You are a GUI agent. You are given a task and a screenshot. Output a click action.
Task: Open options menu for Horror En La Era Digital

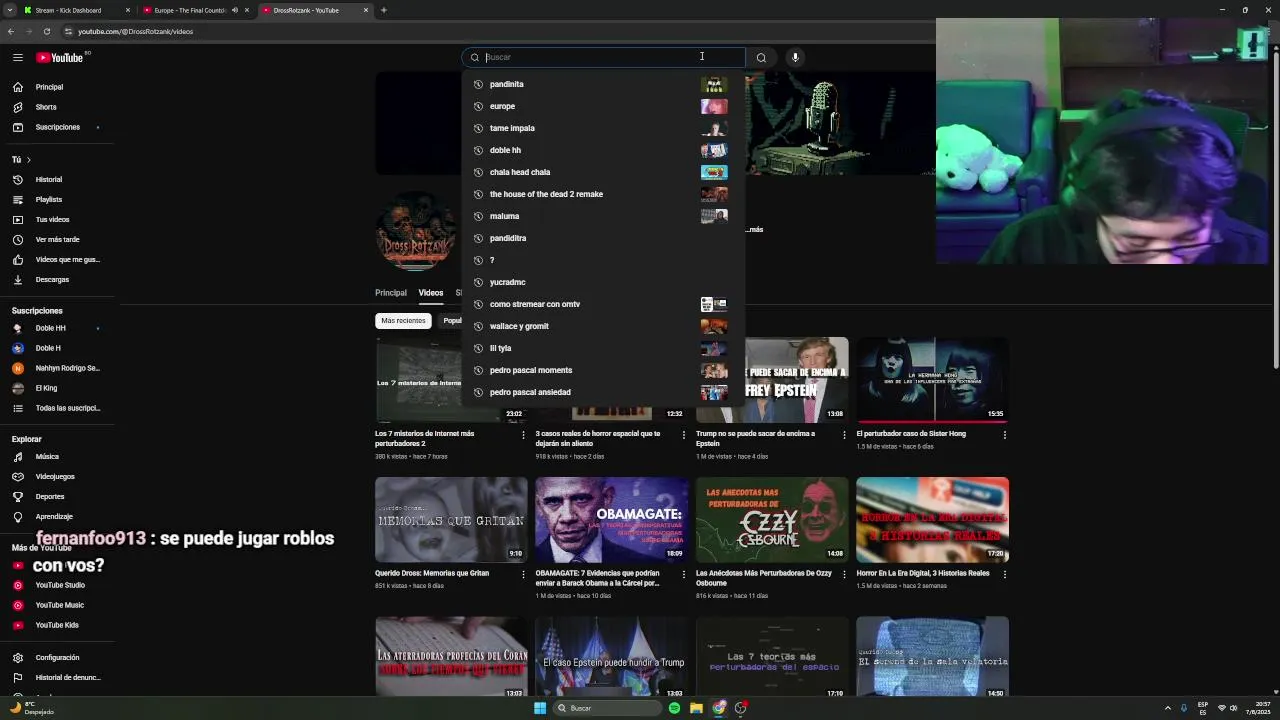pos(1005,575)
